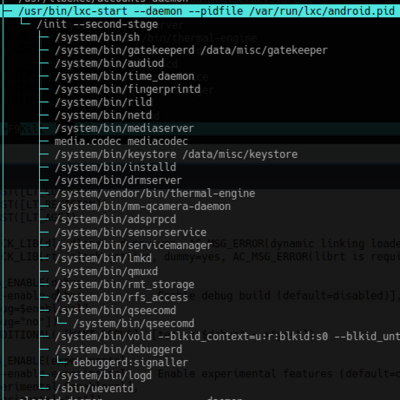Choose the /system/bin/rild process row
The image size is (400, 400).
point(103,102)
